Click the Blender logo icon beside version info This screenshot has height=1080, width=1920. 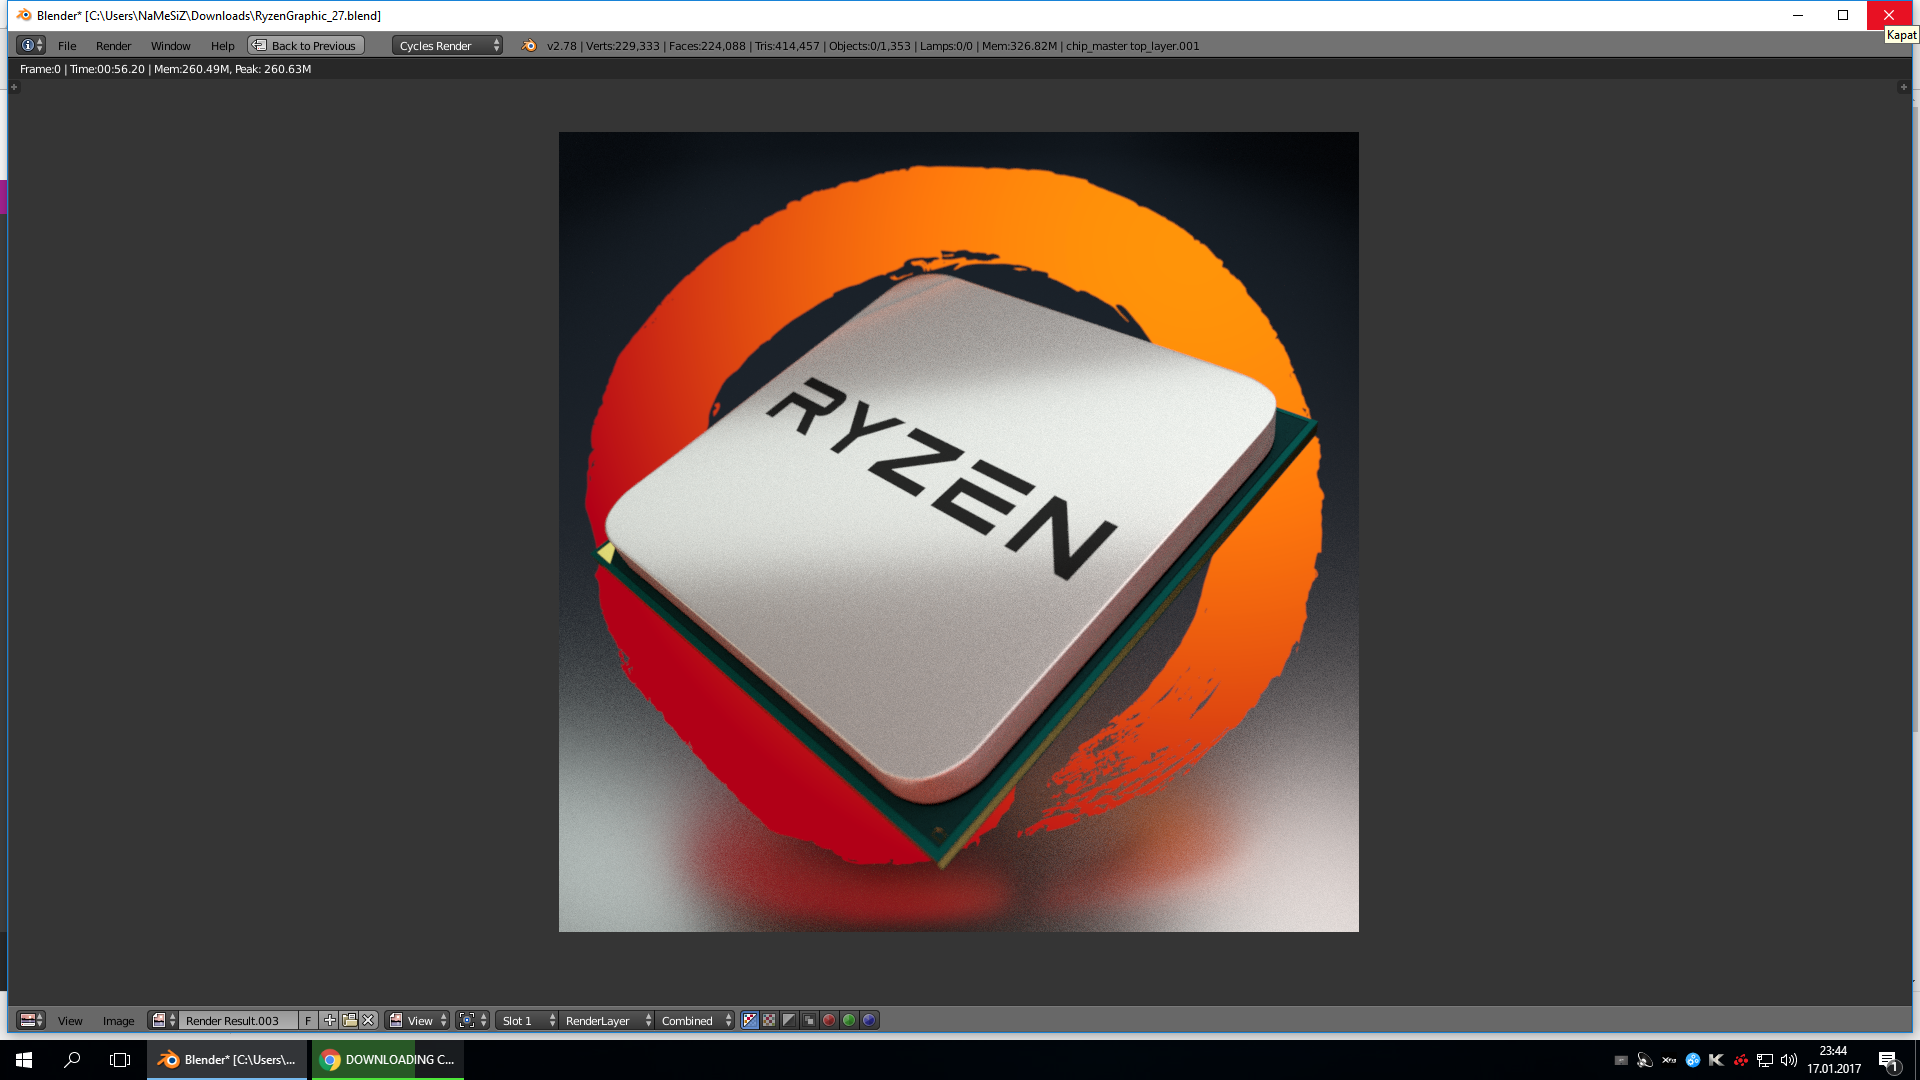click(529, 45)
